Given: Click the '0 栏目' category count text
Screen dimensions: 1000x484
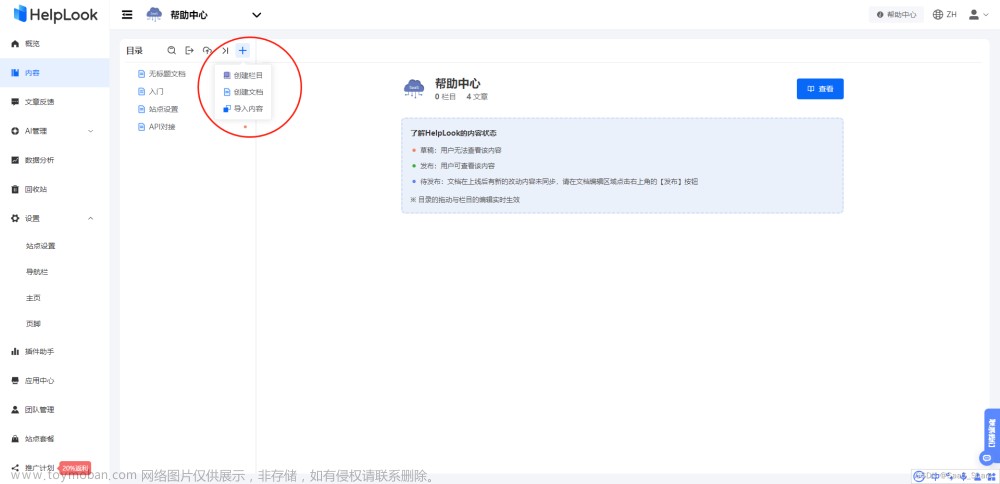Looking at the screenshot, I should [x=445, y=97].
